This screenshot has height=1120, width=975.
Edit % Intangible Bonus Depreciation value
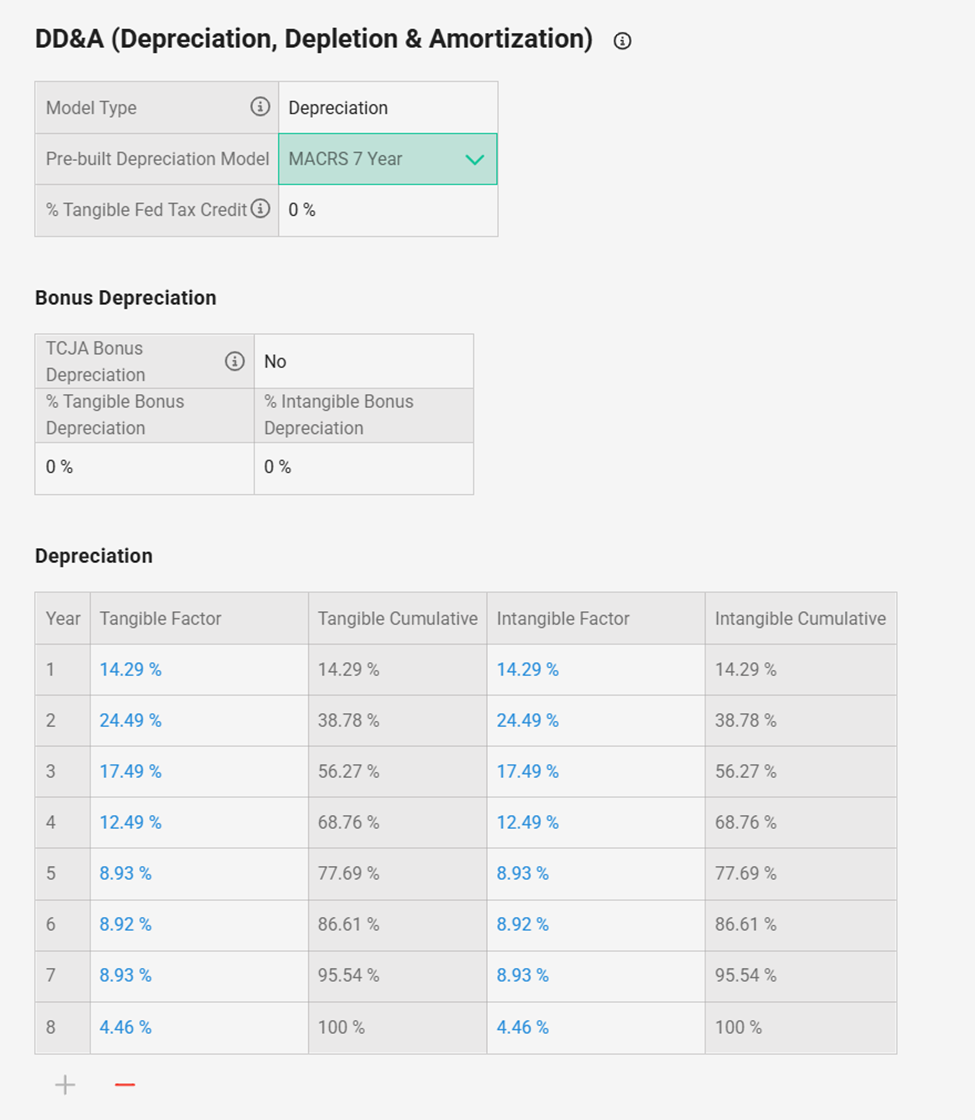pos(363,467)
